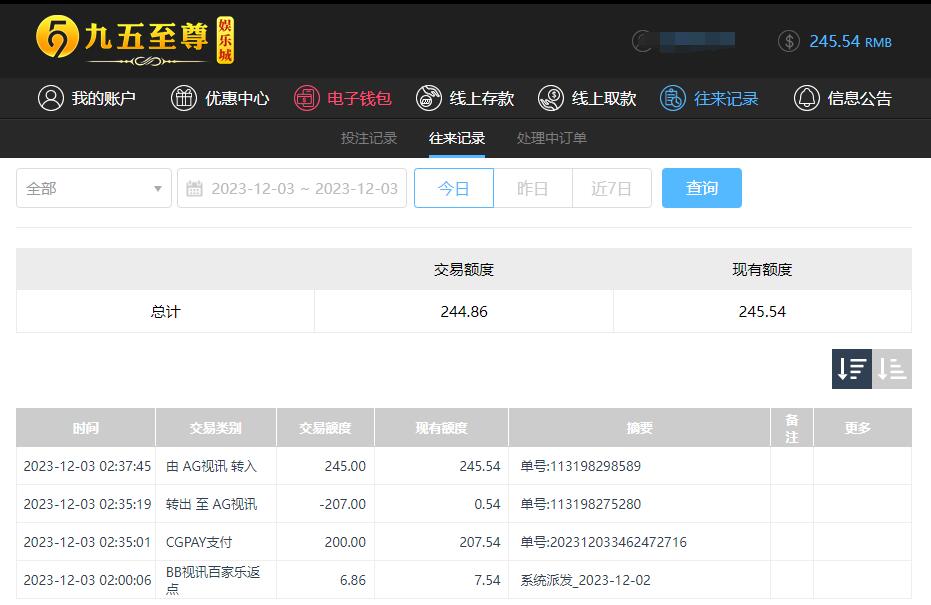Select the 近7日 date filter
This screenshot has height=605, width=931.
(611, 188)
